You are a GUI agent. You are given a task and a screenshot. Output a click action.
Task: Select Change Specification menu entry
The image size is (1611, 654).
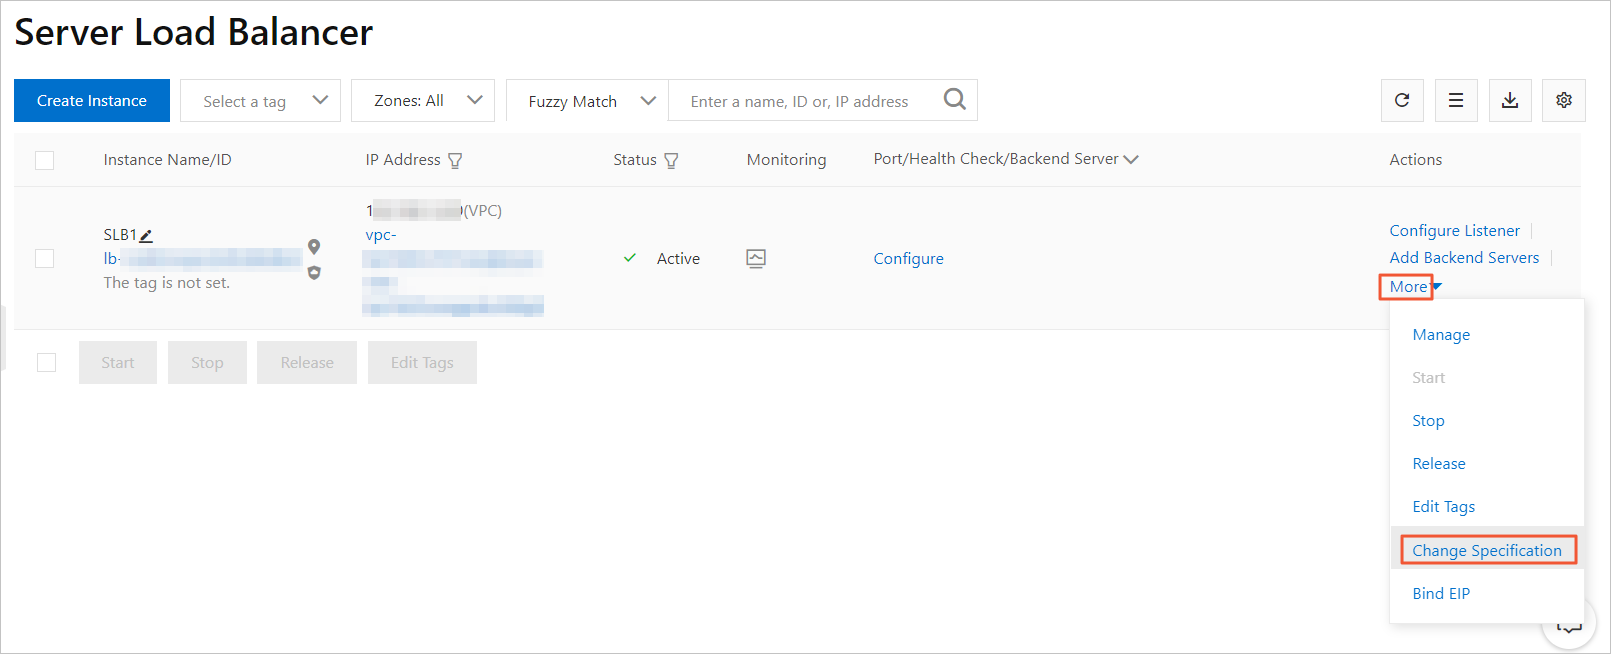pyautogui.click(x=1487, y=551)
